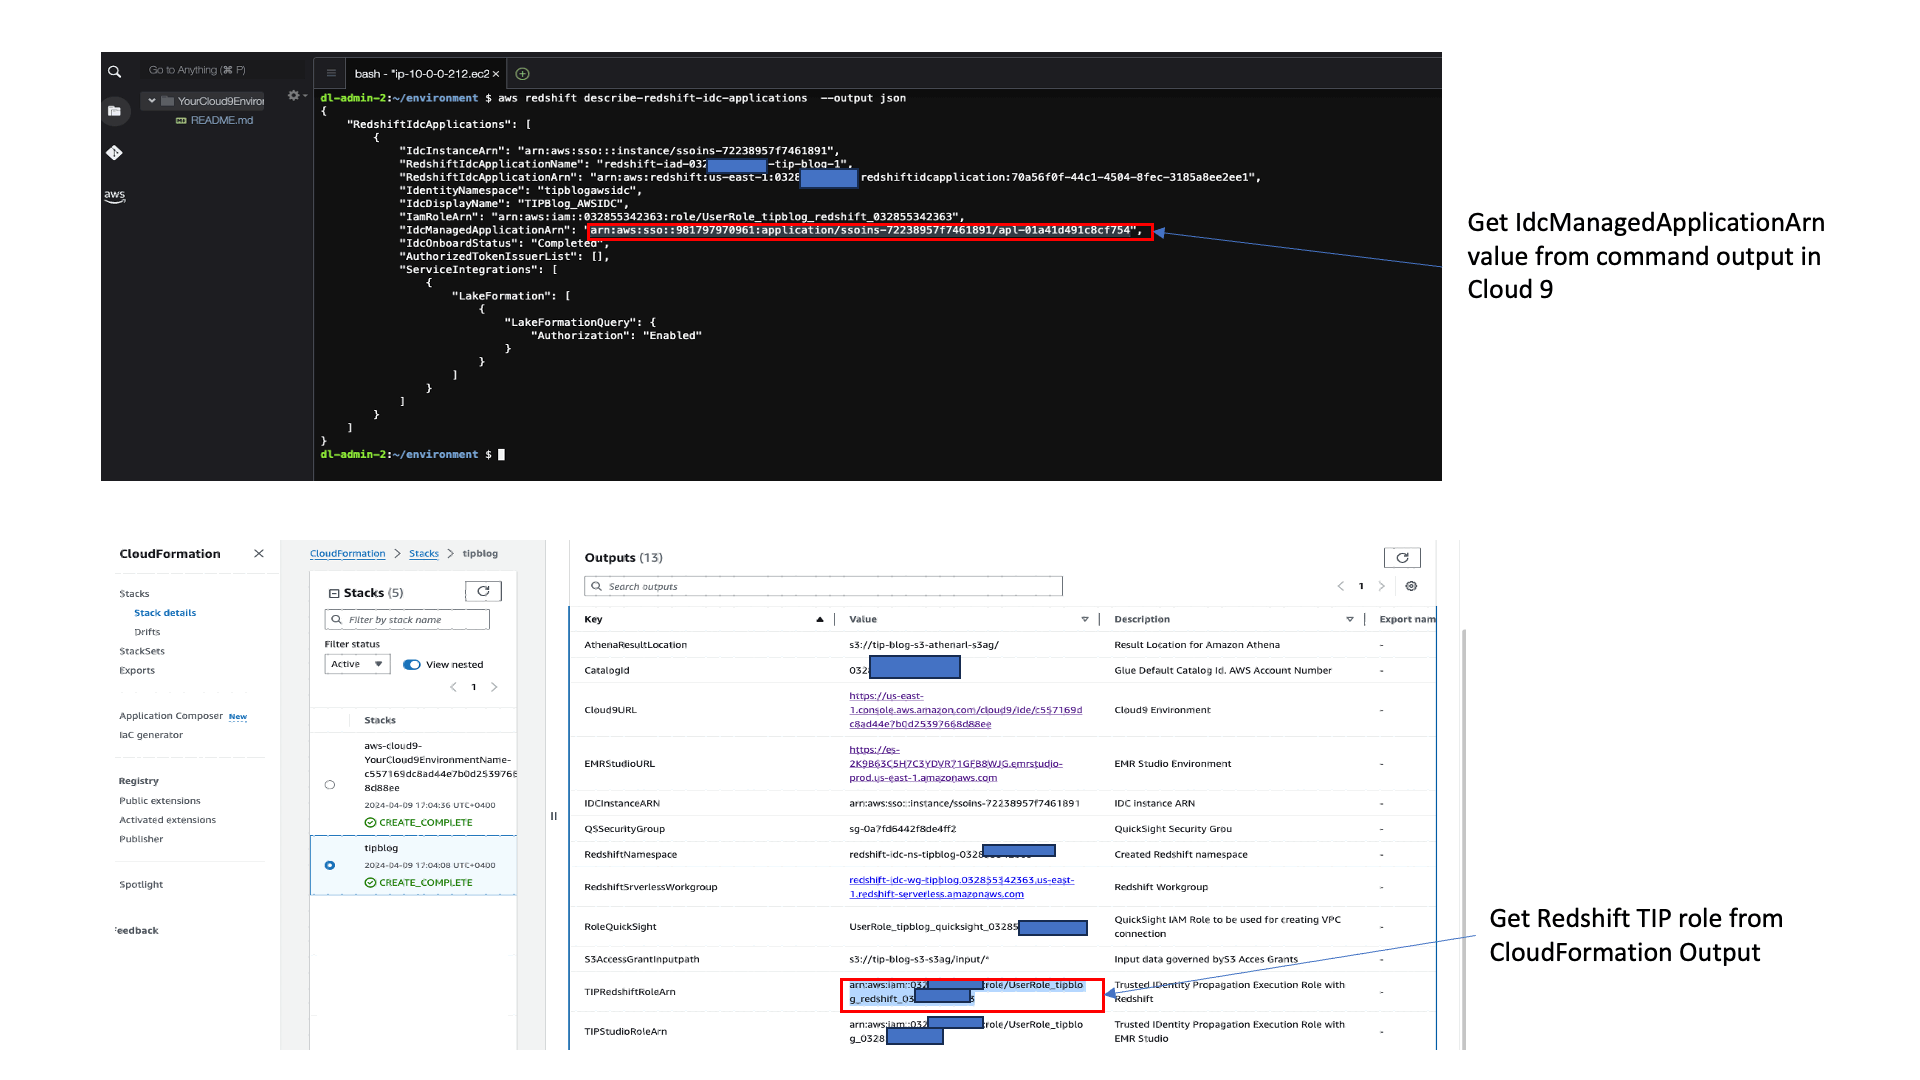Collapse the YourCloud9Environment folder tree
1920x1080 pixels.
152,101
